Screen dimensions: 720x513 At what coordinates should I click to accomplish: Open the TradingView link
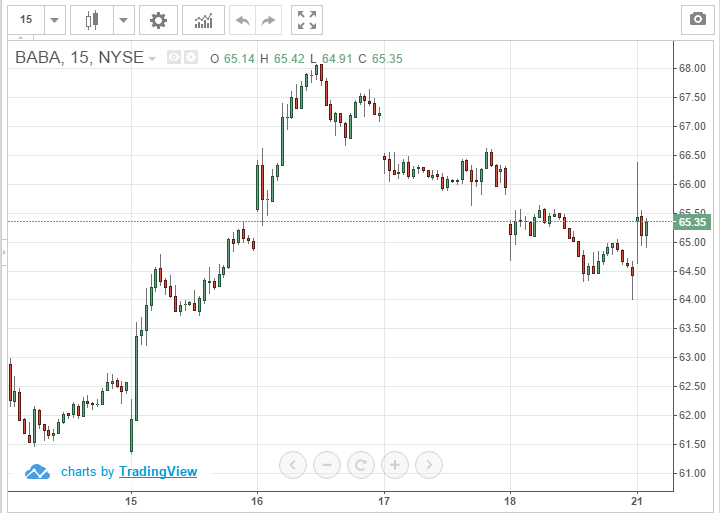(x=157, y=472)
